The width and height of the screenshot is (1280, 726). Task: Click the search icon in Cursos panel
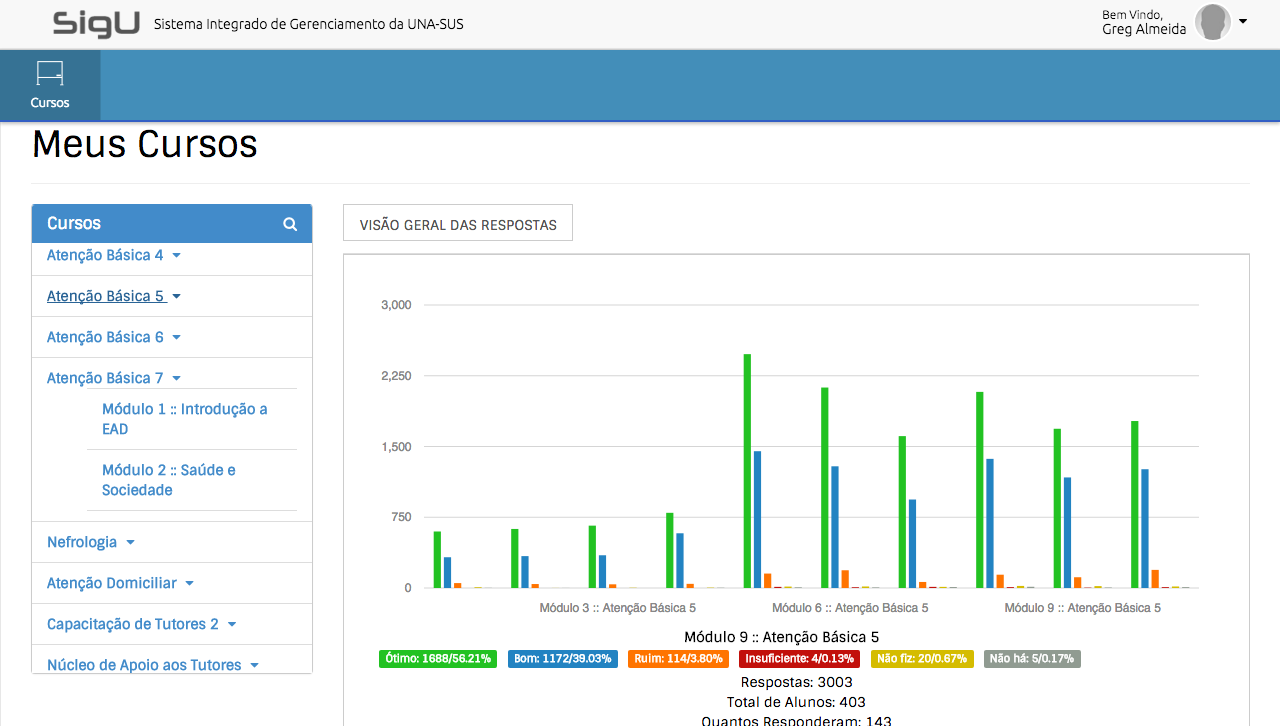tap(290, 224)
